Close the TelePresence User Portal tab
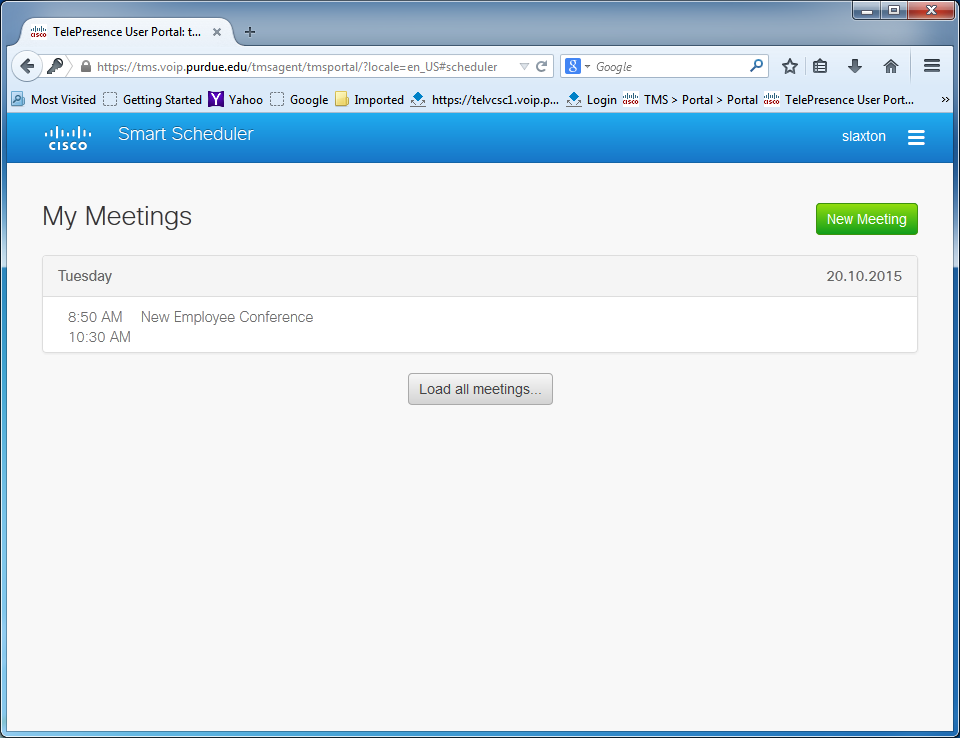The image size is (960, 738). [217, 31]
